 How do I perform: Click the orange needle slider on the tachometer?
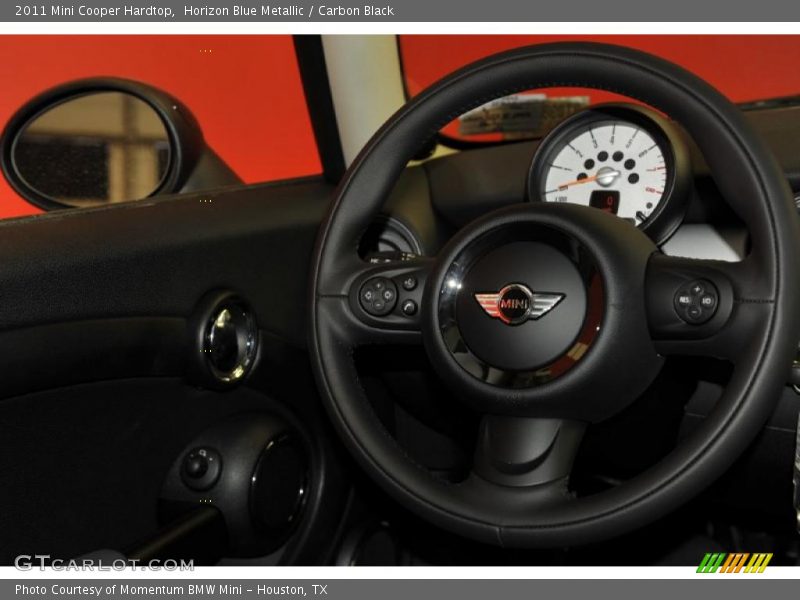[x=575, y=184]
